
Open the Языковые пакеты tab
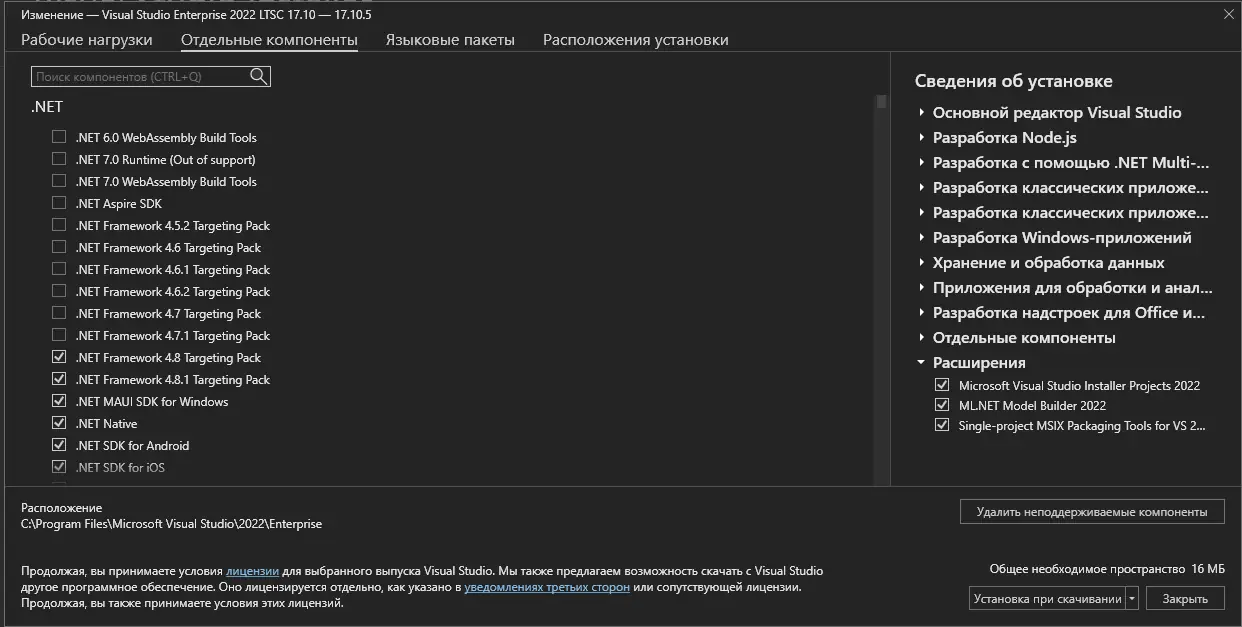click(450, 40)
